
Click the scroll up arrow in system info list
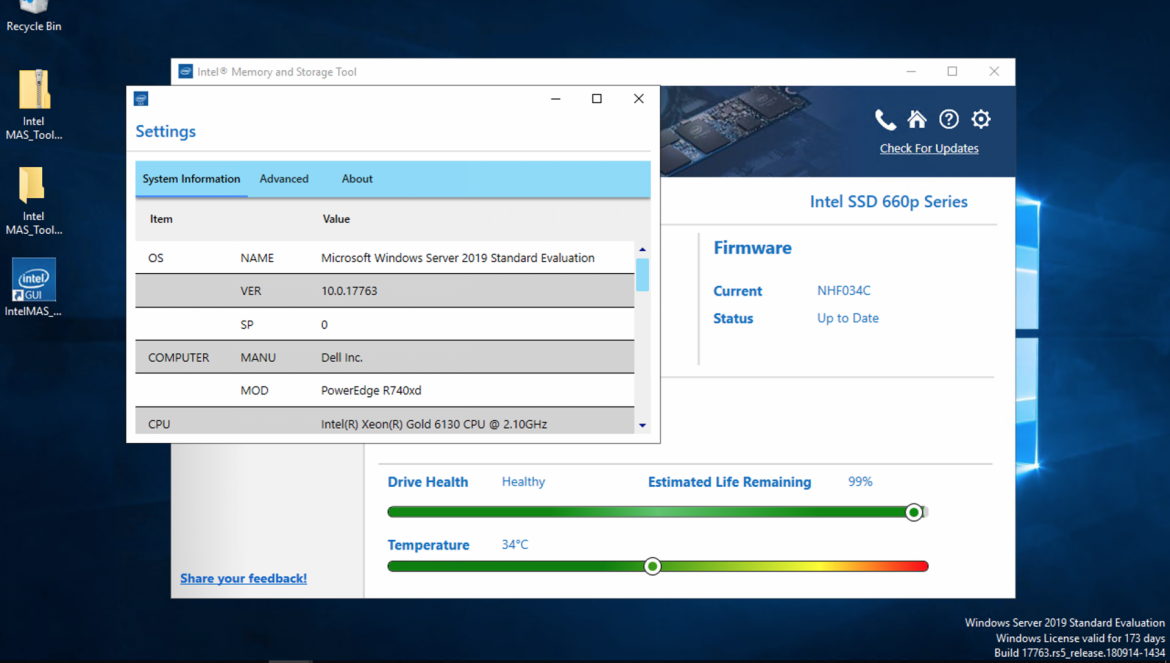[642, 249]
